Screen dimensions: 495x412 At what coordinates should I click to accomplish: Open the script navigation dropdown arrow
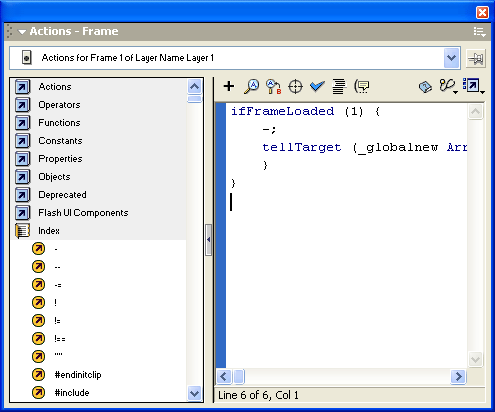pos(452,58)
